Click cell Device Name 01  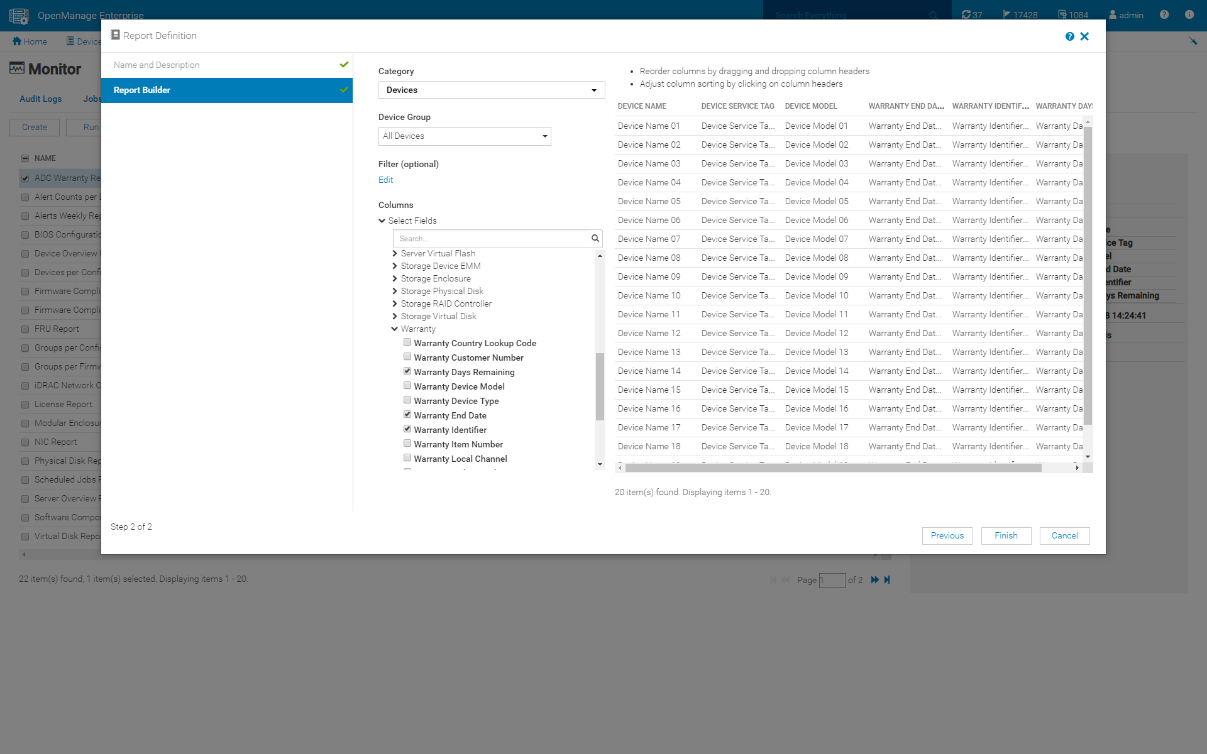click(649, 126)
